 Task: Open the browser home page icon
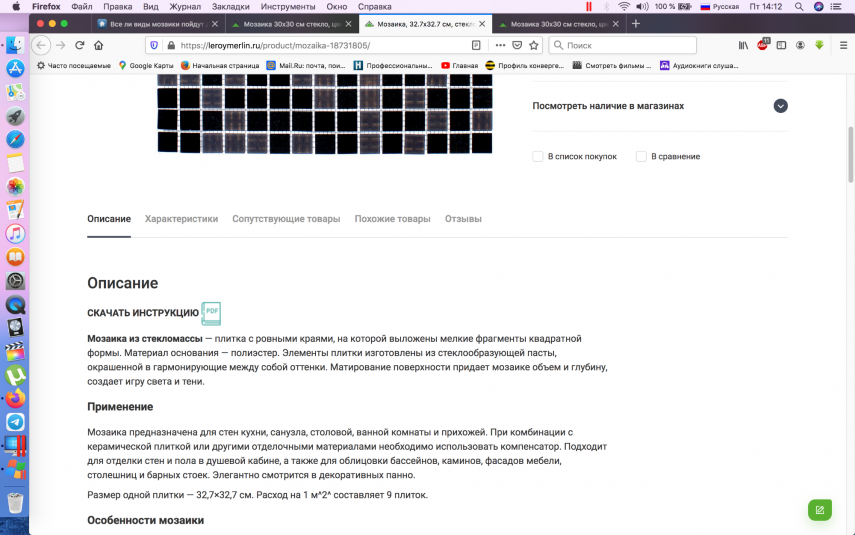point(99,45)
